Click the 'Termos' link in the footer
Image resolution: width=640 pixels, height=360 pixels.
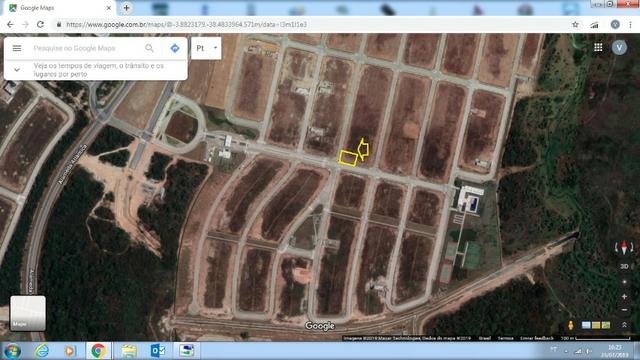click(505, 338)
